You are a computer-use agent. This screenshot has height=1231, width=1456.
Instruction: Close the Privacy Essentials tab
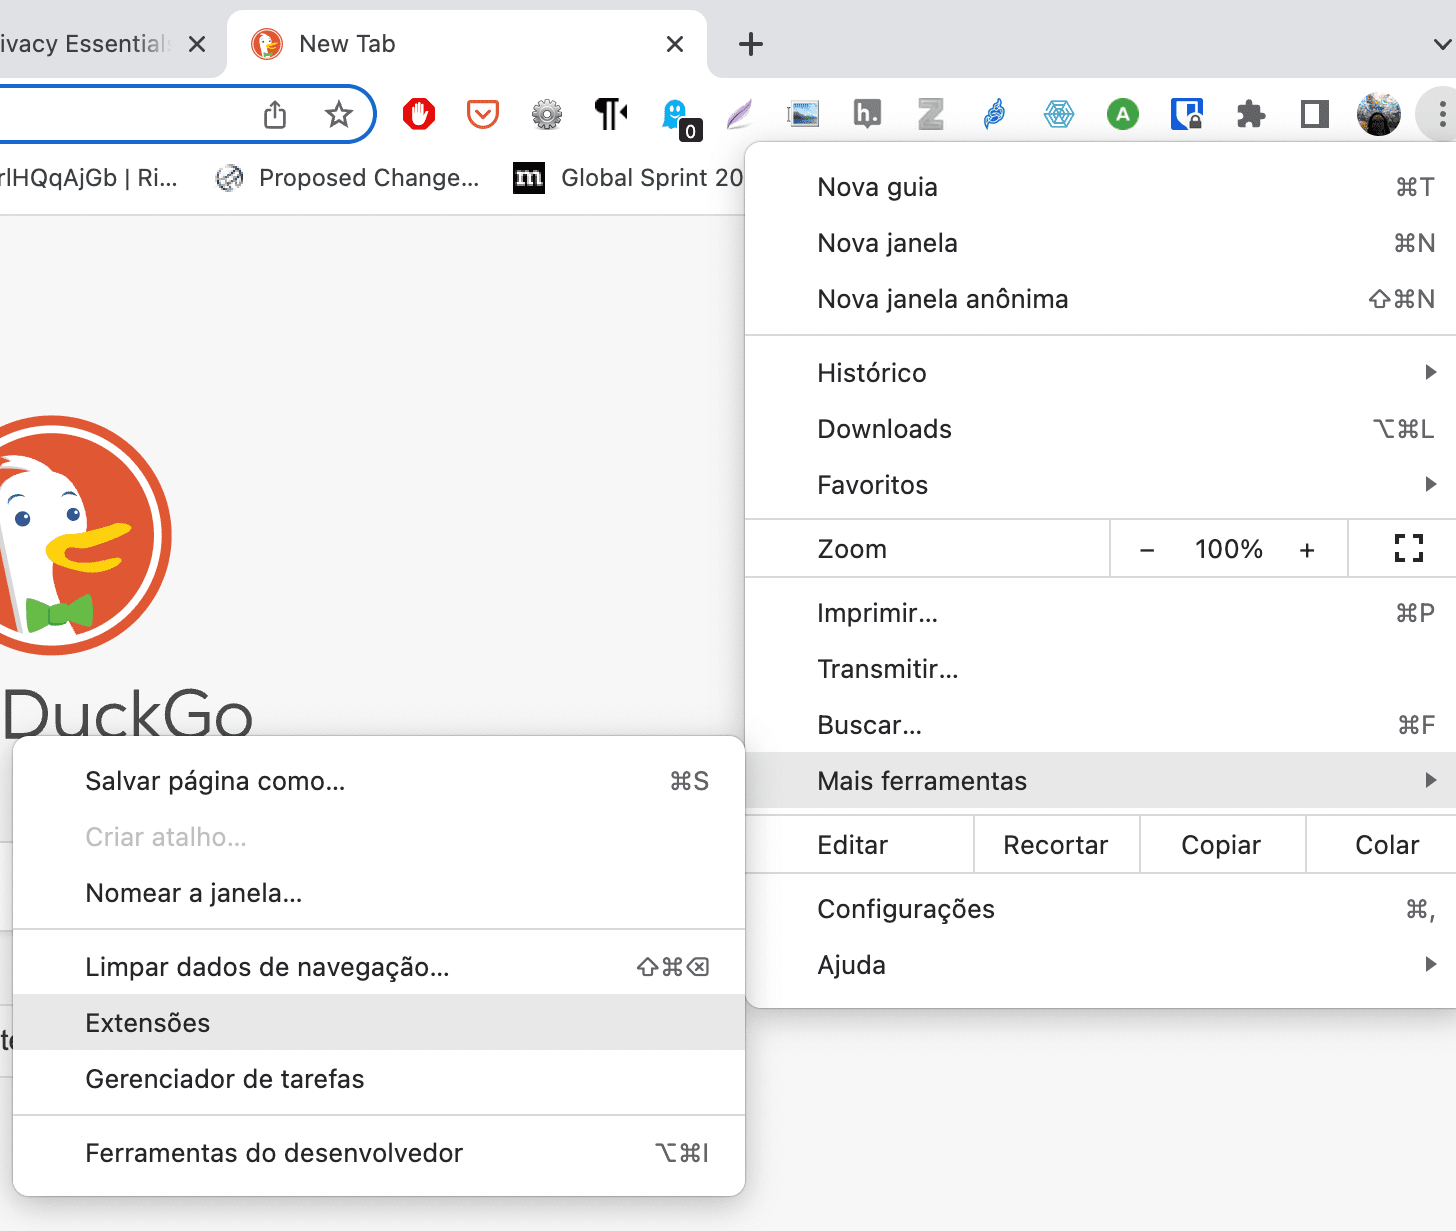[x=197, y=44]
